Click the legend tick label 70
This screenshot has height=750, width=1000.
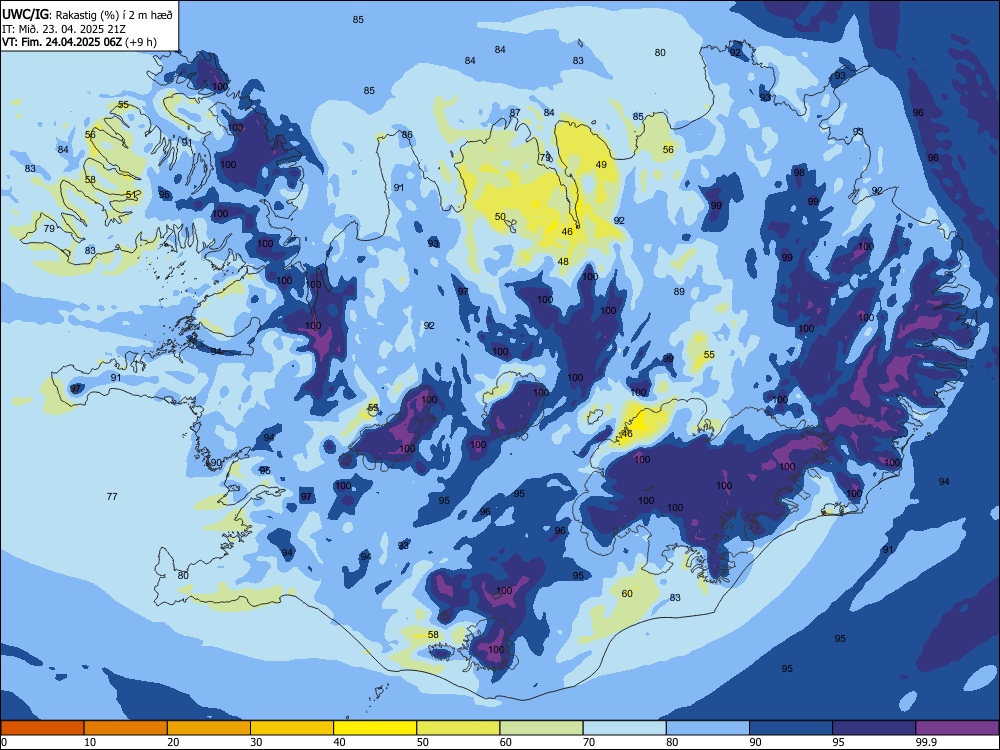(x=589, y=742)
